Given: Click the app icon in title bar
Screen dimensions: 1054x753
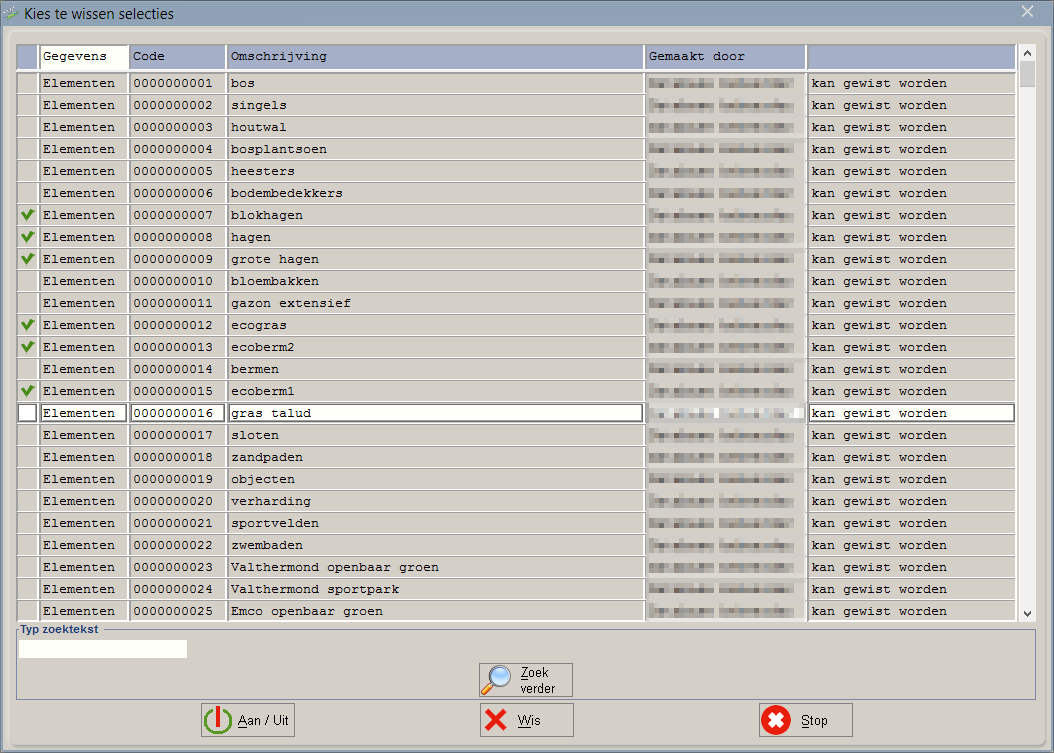Looking at the screenshot, I should [x=11, y=13].
